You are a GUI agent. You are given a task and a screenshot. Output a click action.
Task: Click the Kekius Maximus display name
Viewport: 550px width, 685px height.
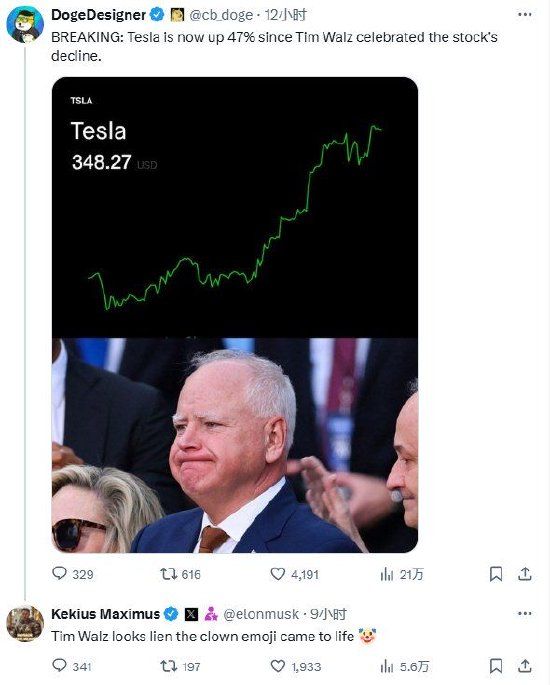click(x=105, y=614)
